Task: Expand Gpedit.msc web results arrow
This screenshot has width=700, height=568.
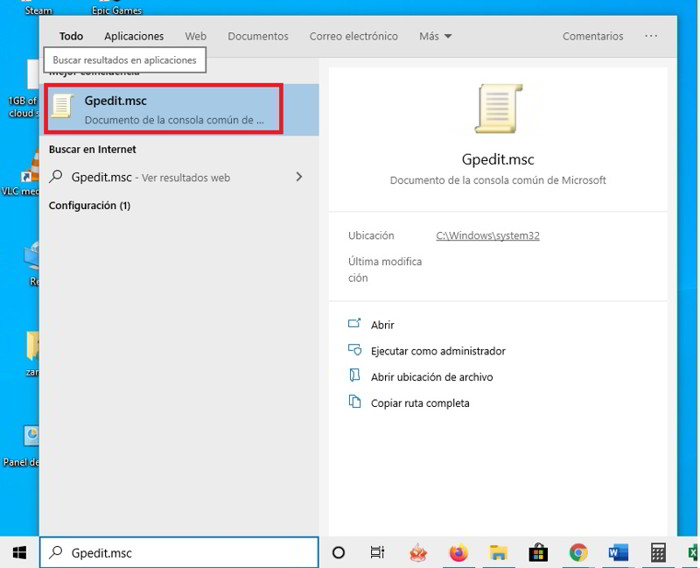Action: point(298,177)
